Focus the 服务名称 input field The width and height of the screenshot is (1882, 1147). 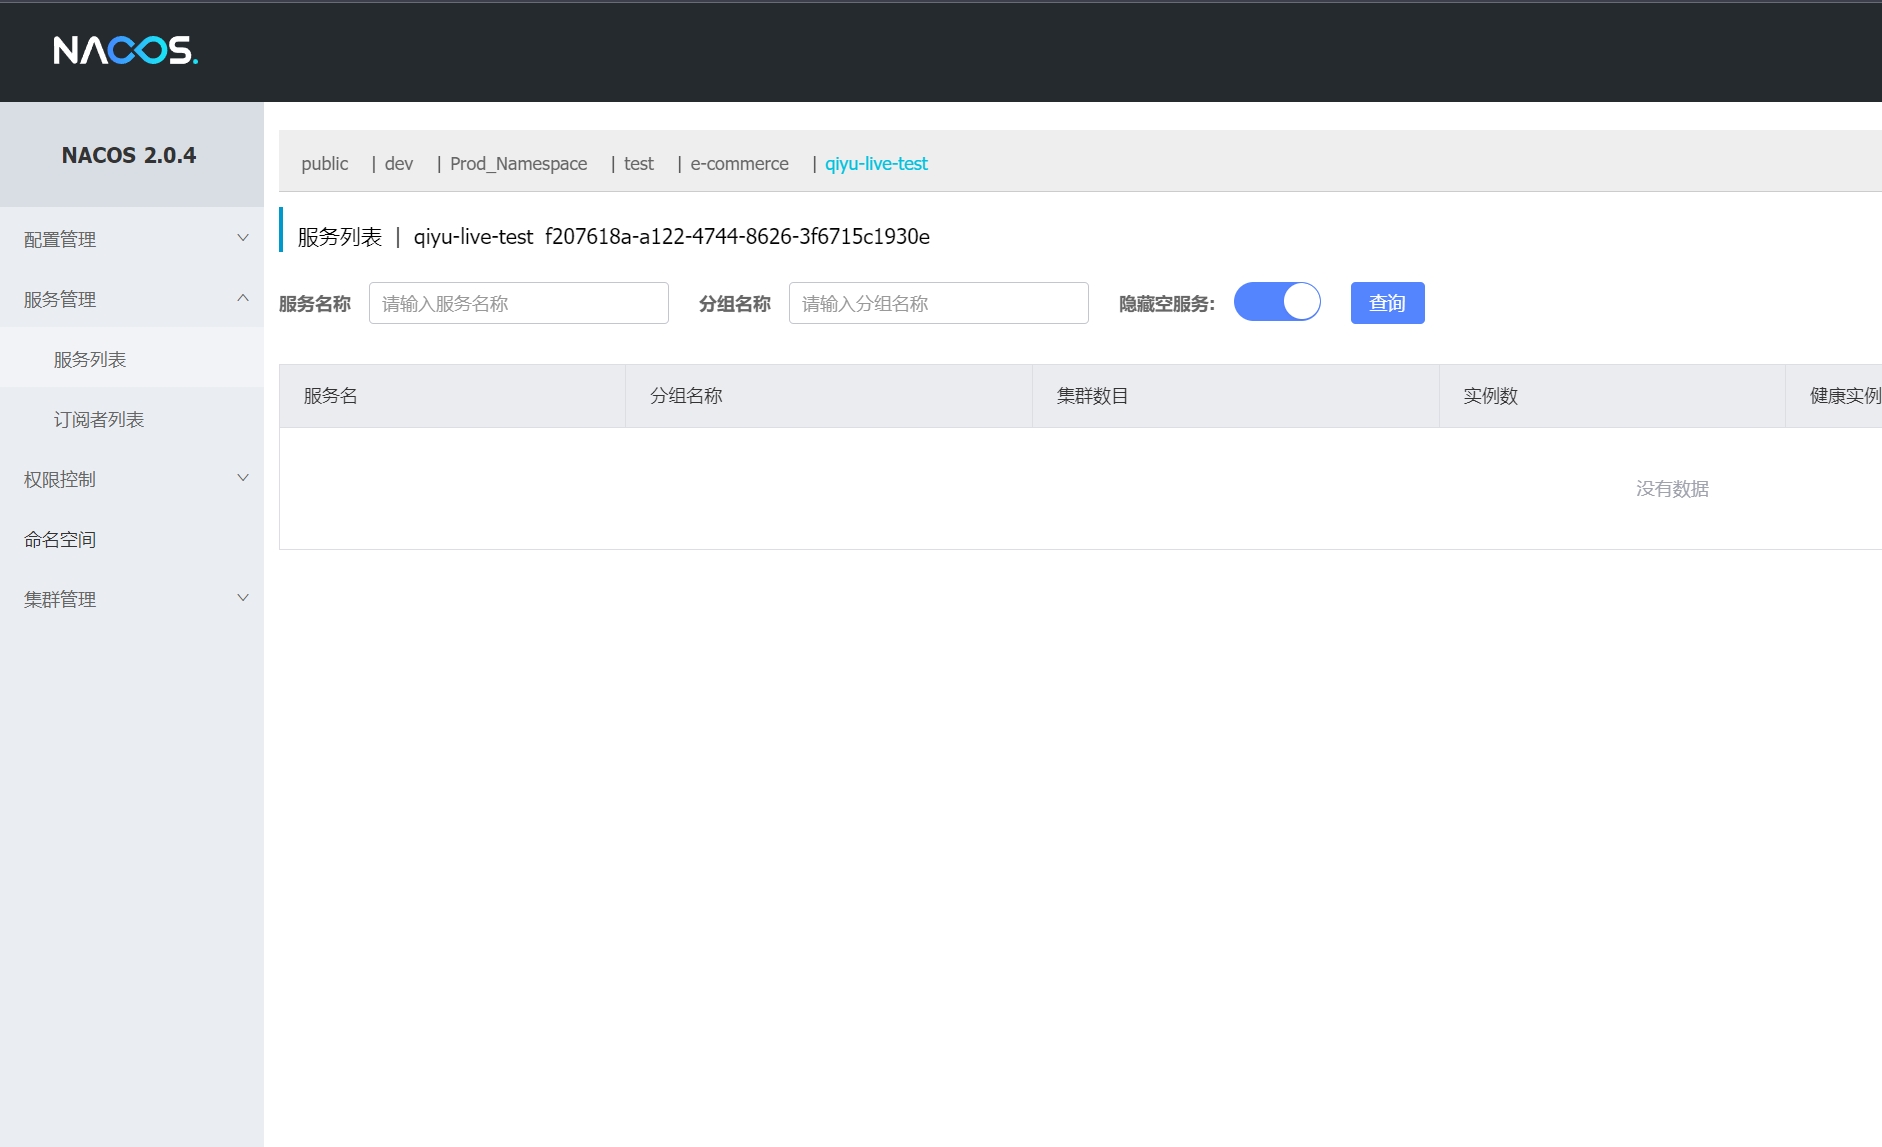519,303
